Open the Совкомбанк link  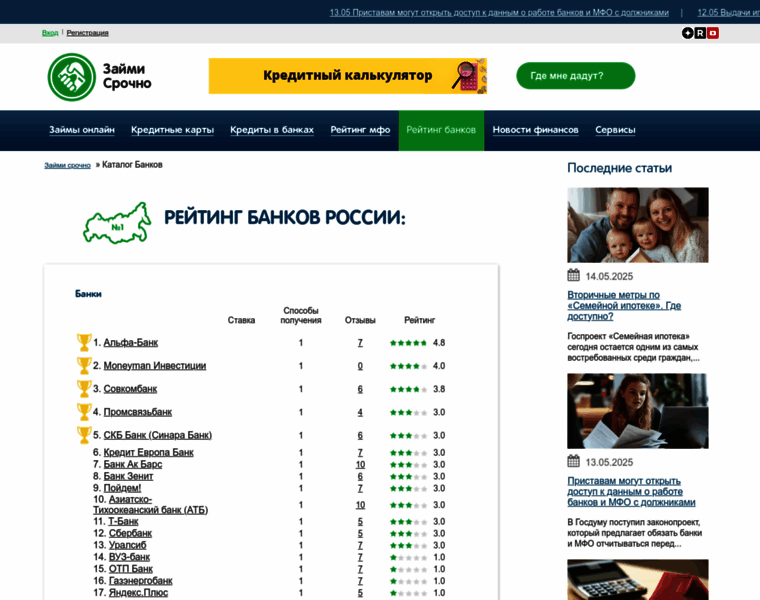tap(130, 389)
